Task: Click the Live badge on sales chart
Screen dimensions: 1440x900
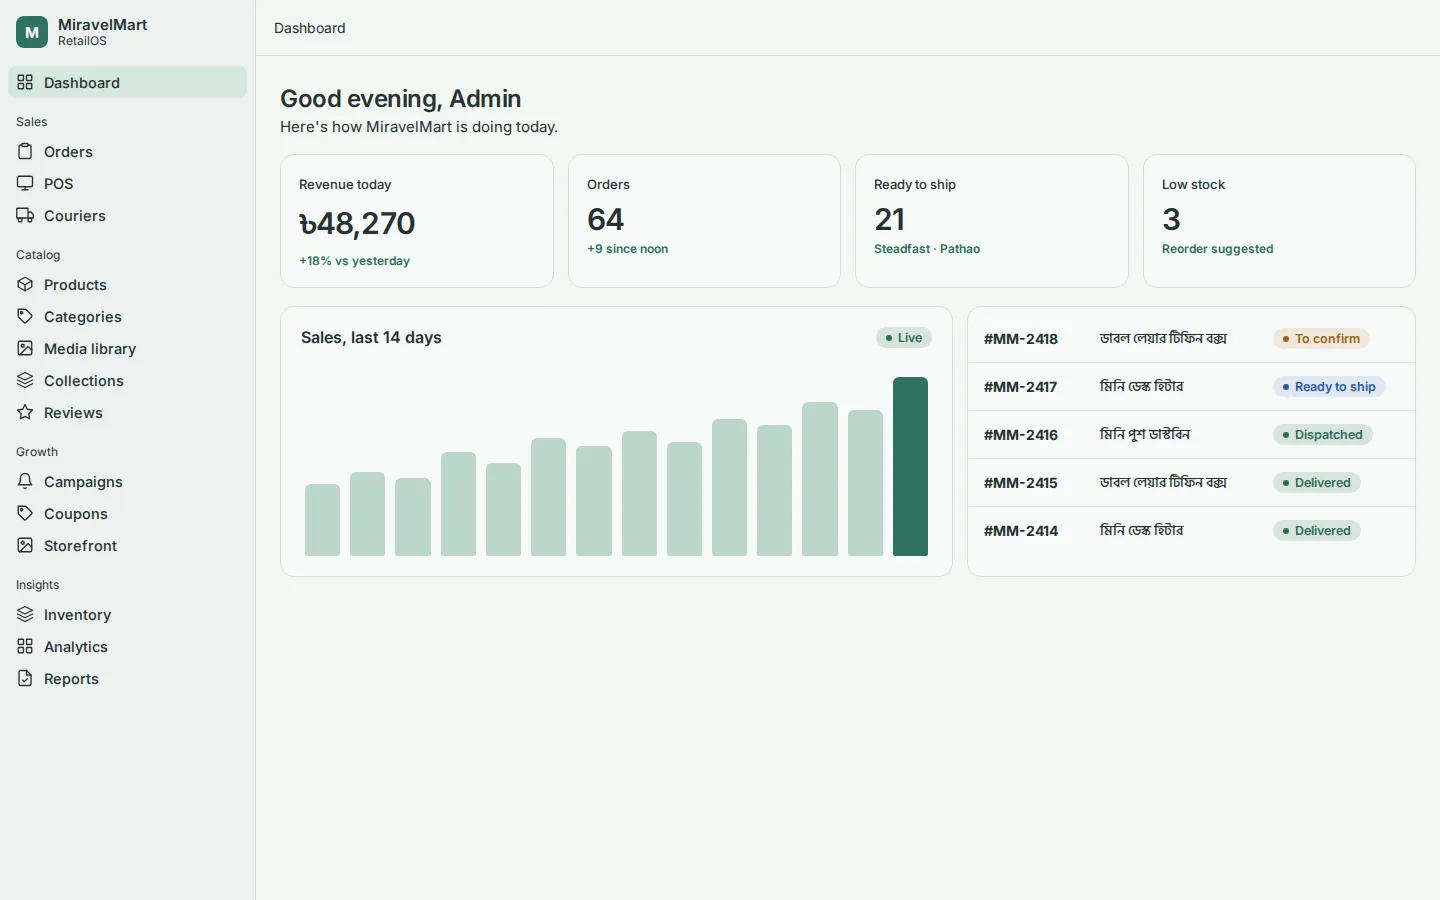Action: (x=904, y=338)
